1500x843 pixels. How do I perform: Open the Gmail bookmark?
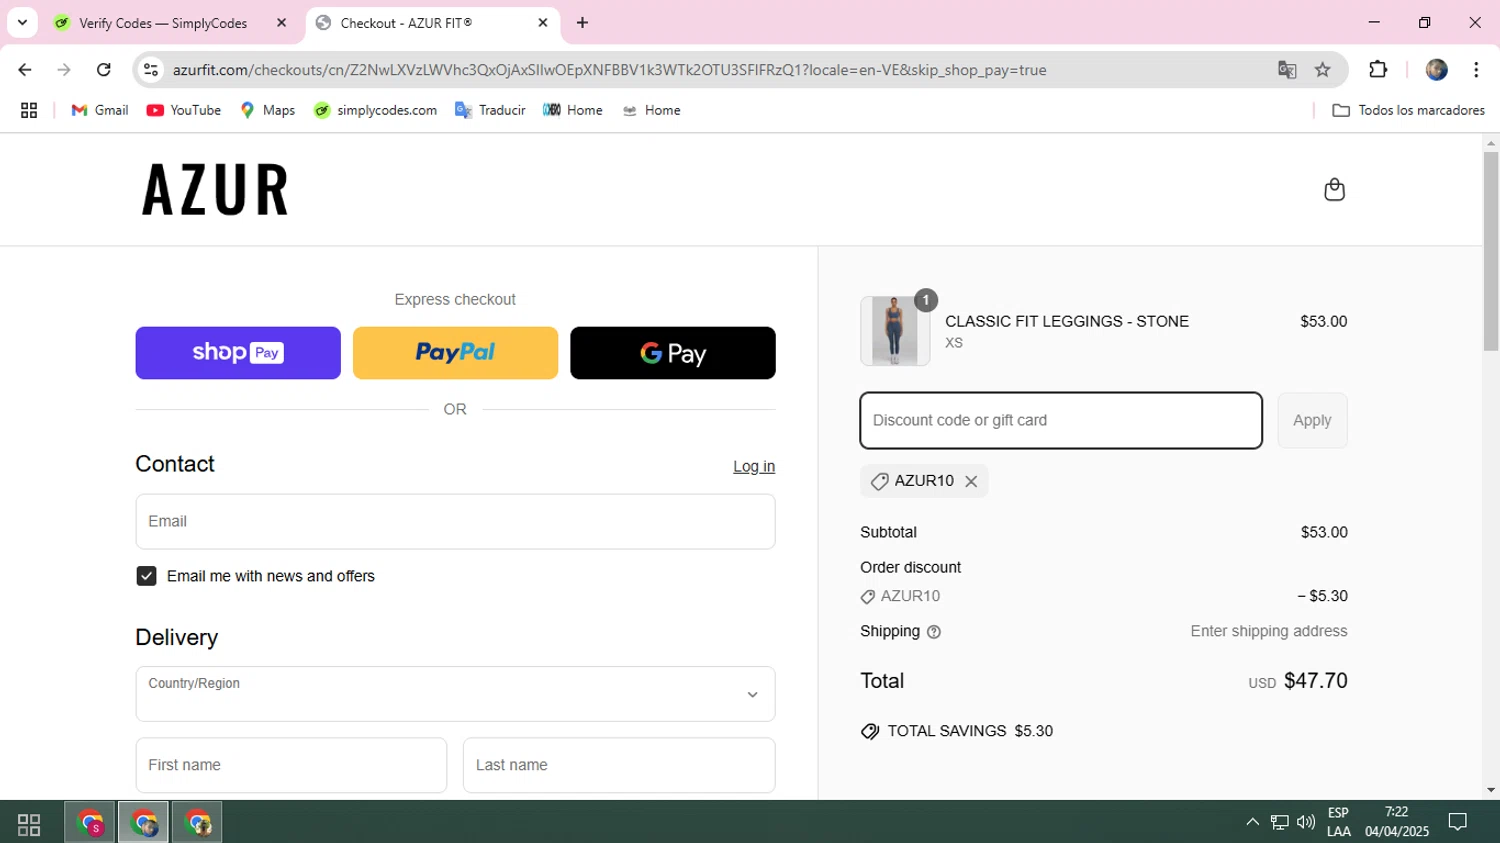click(x=100, y=111)
